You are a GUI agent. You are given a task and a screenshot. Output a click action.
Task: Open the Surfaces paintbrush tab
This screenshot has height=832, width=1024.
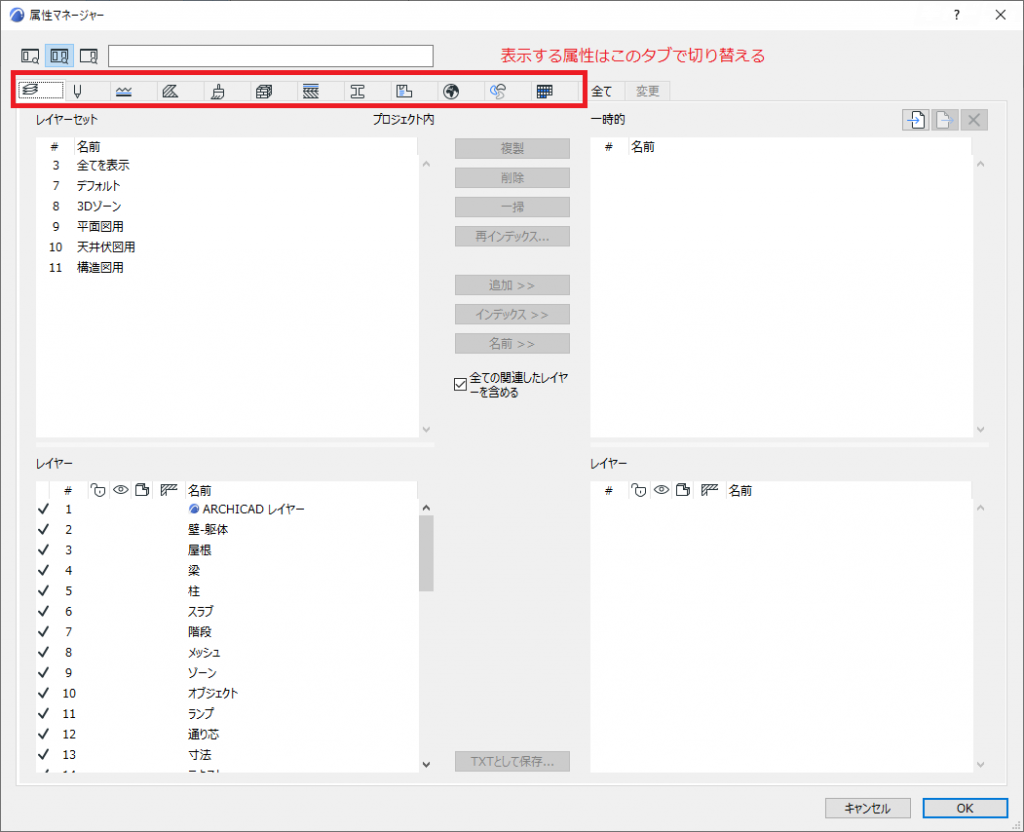pyautogui.click(x=217, y=91)
